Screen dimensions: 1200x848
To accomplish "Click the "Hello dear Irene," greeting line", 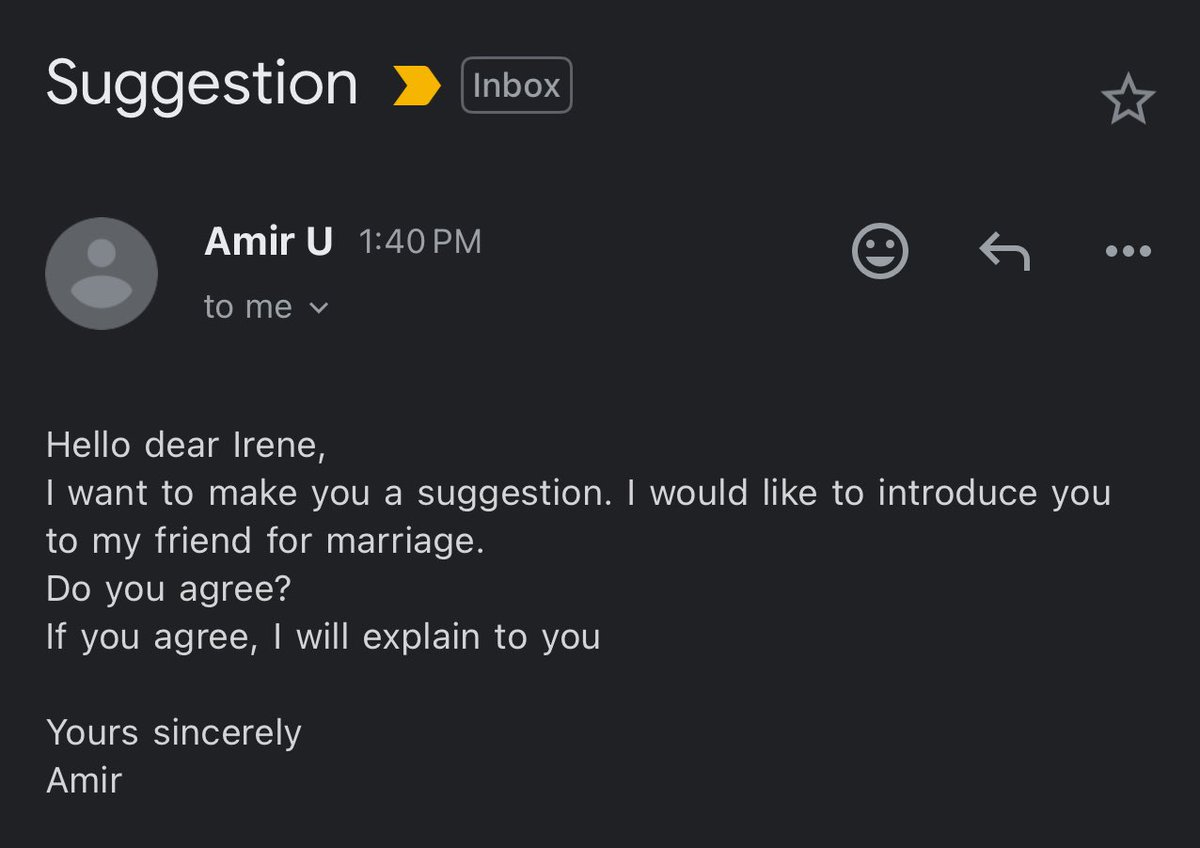I will (186, 445).
